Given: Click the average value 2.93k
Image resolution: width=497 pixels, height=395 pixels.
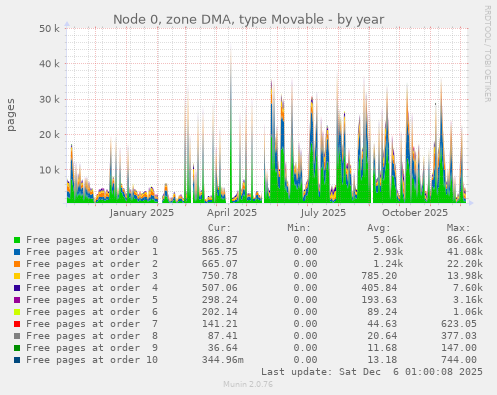Looking at the screenshot, I should point(388,252).
